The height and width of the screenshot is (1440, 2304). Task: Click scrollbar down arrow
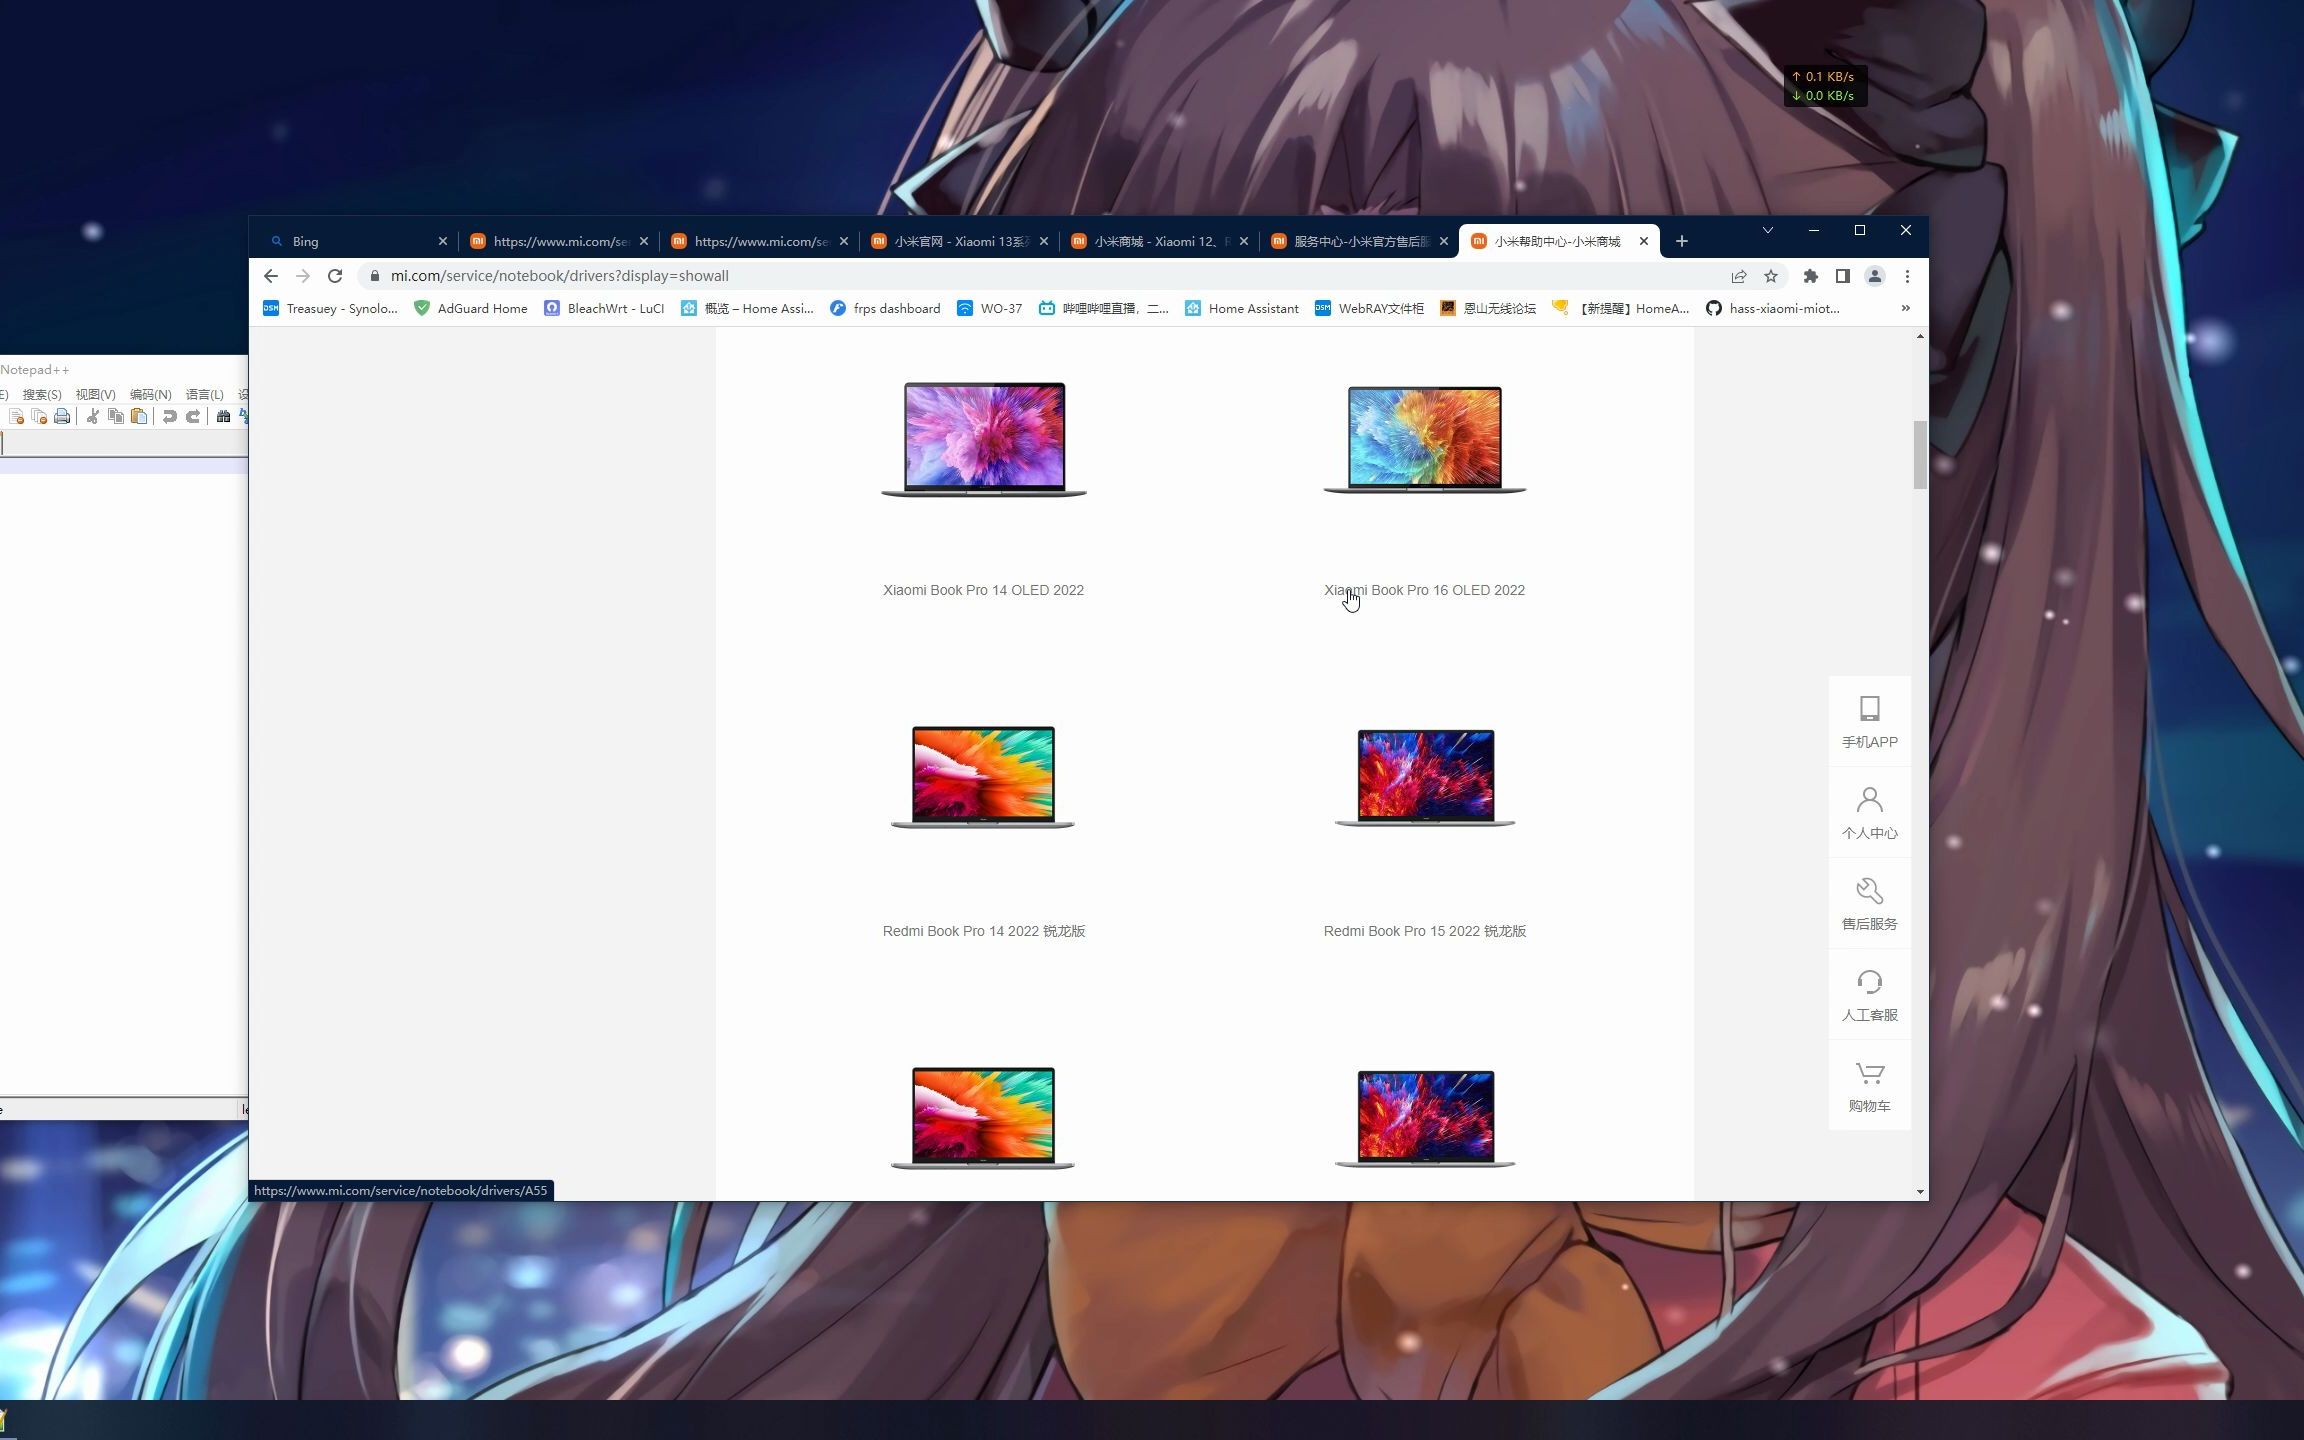(1920, 1192)
